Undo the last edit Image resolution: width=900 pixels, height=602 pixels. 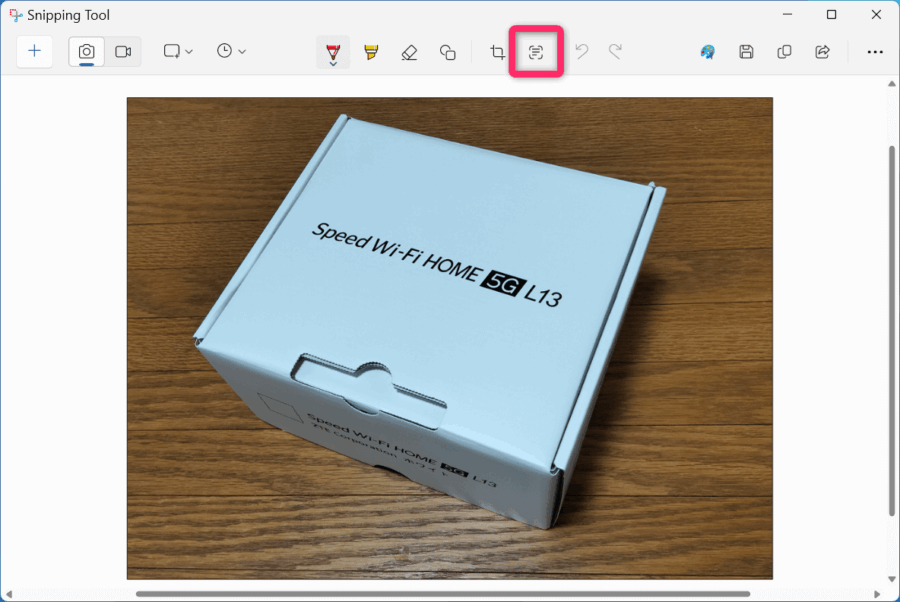[x=580, y=51]
